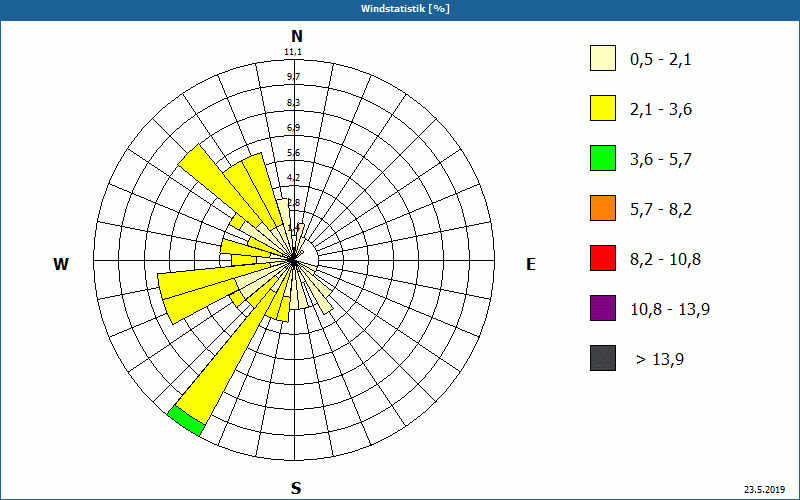Click the dark gray > 13,9 legend swatch
This screenshot has height=500, width=800.
coord(603,358)
